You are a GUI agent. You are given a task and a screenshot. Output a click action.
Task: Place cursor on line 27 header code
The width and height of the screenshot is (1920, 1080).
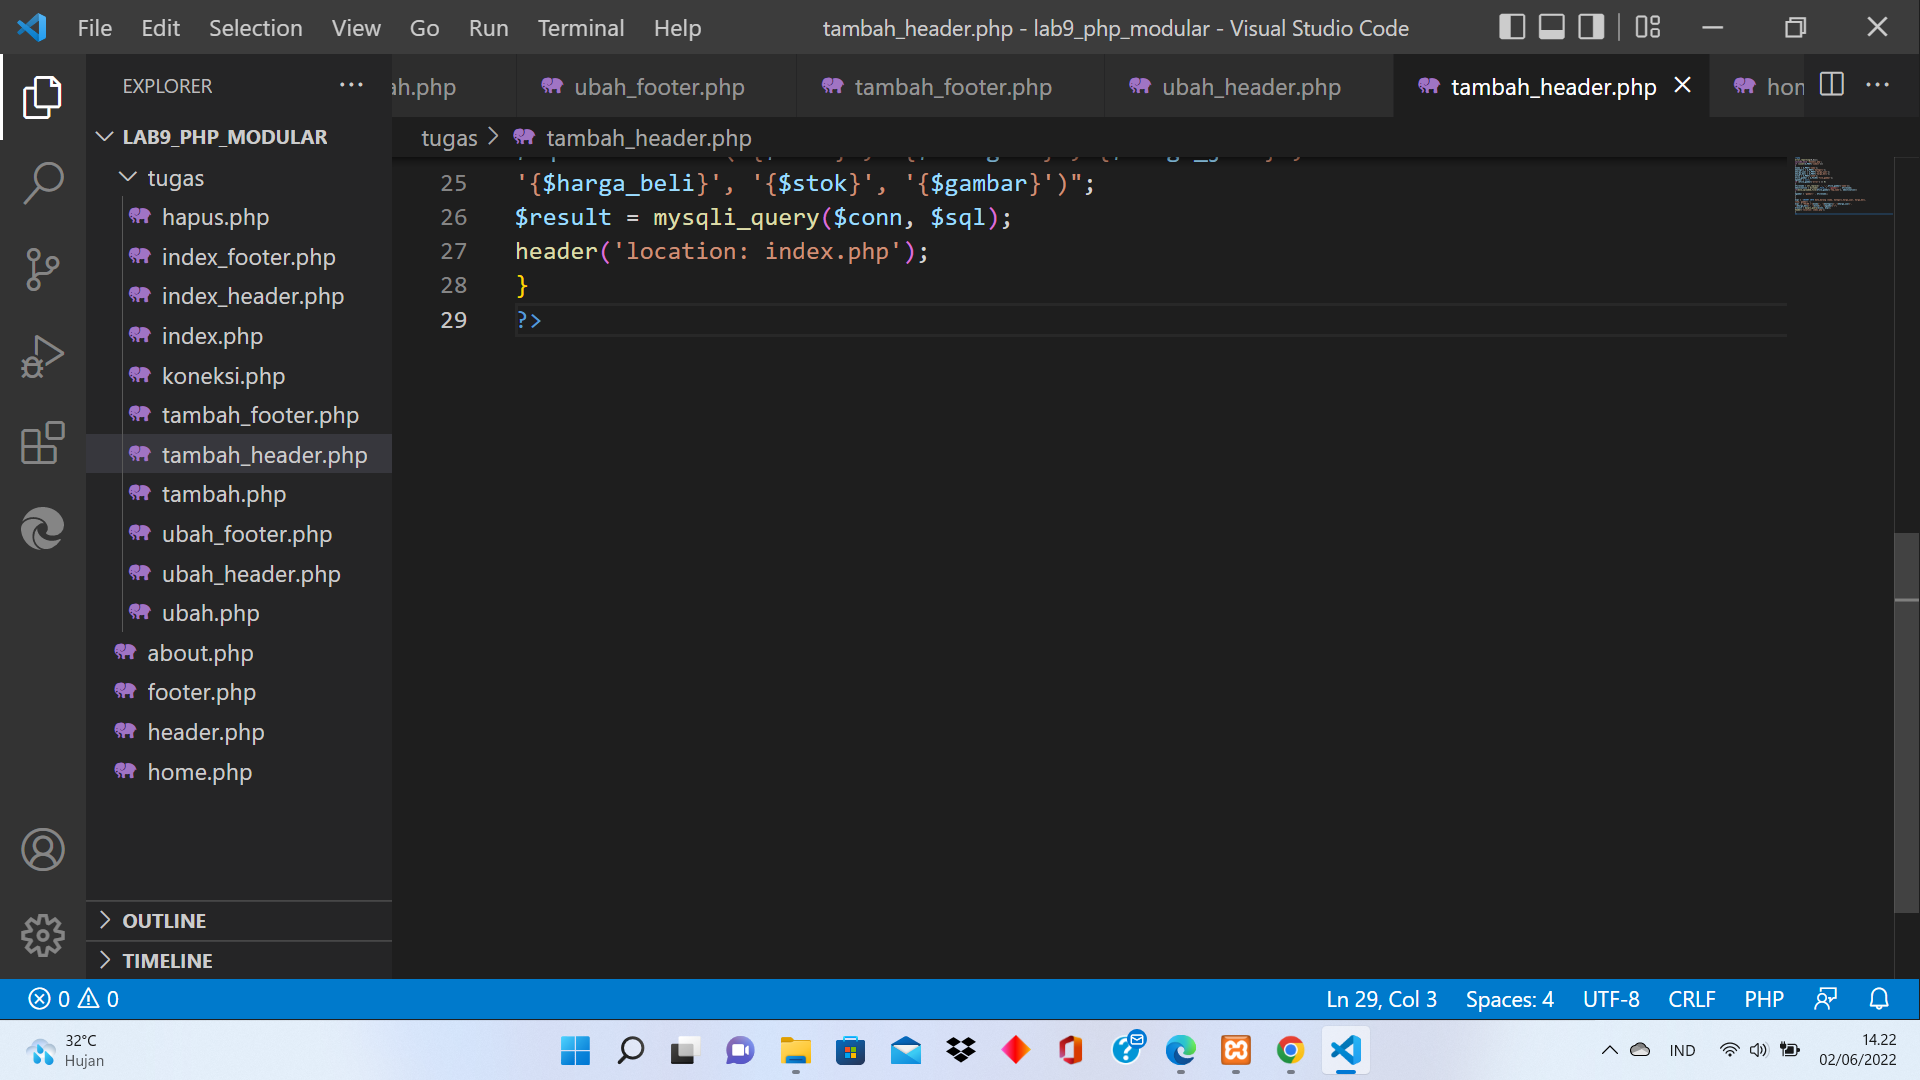pyautogui.click(x=721, y=252)
